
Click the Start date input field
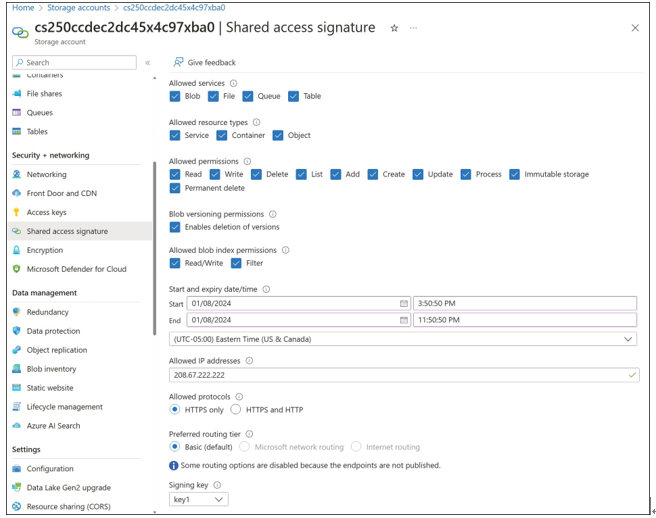[298, 303]
